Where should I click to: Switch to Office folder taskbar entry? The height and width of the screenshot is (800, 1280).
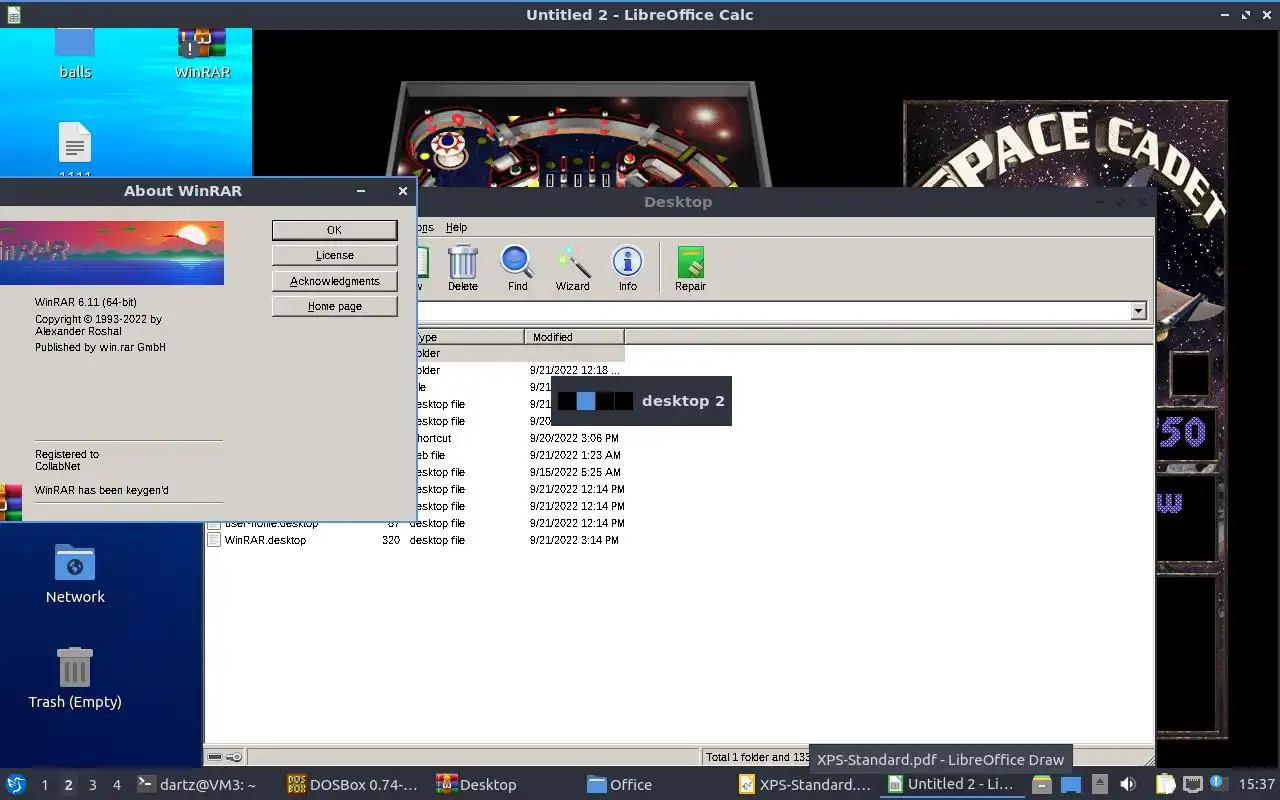tap(655, 785)
